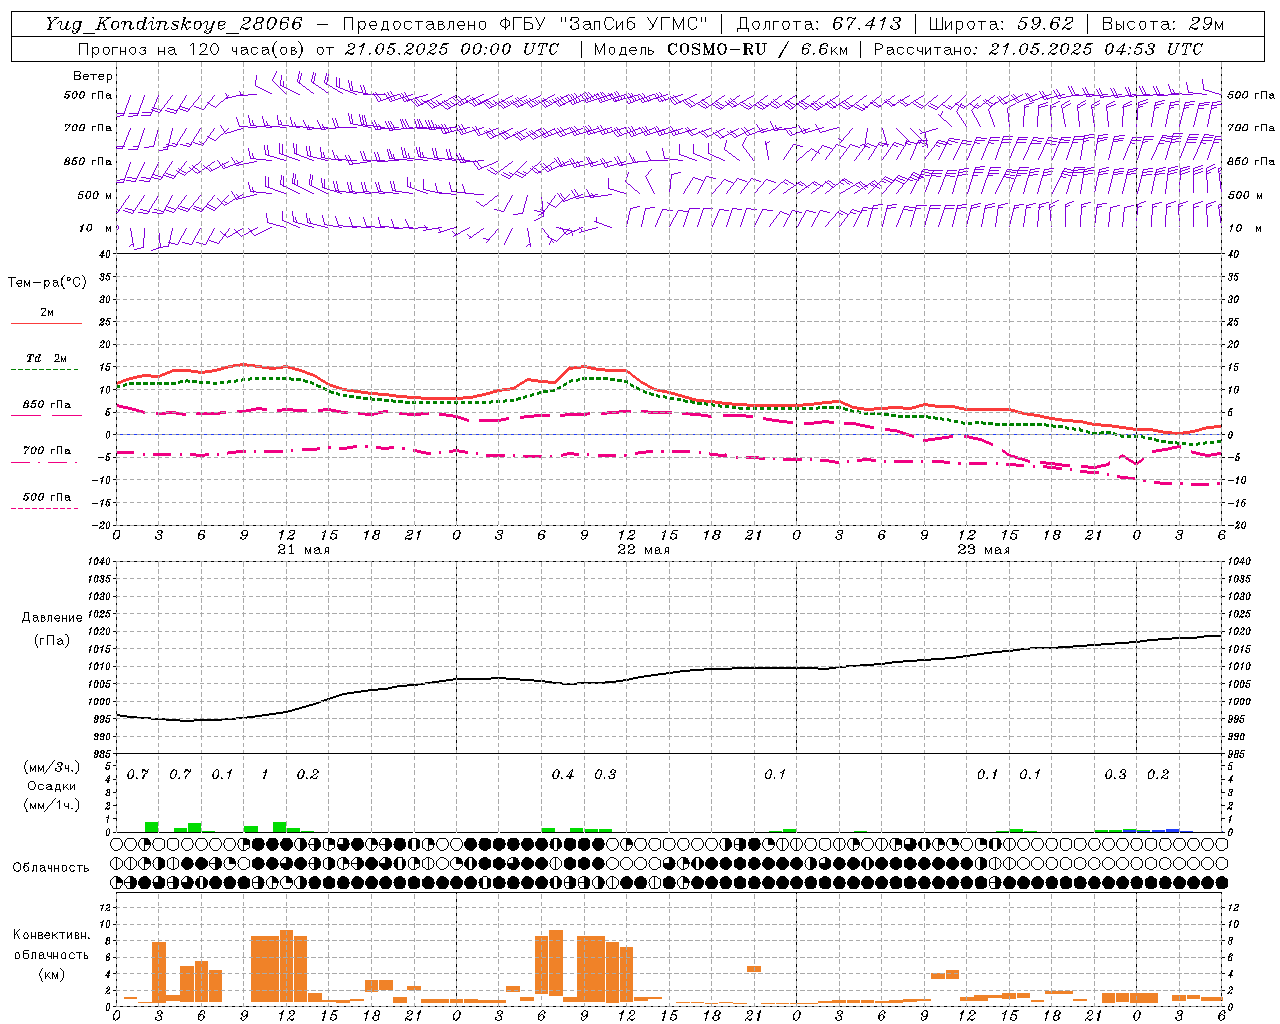Click the (мм/1ч.) precipitation unit label

(x=52, y=805)
